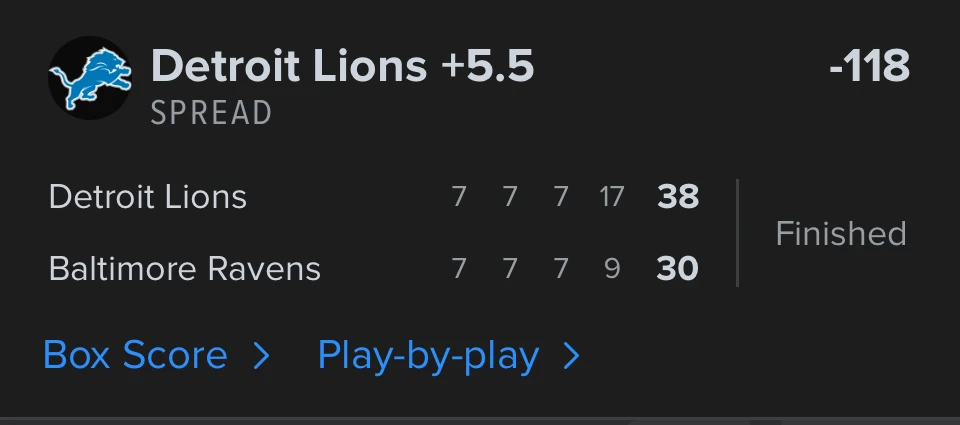Click Ravens first quarter score 7

pos(459,269)
